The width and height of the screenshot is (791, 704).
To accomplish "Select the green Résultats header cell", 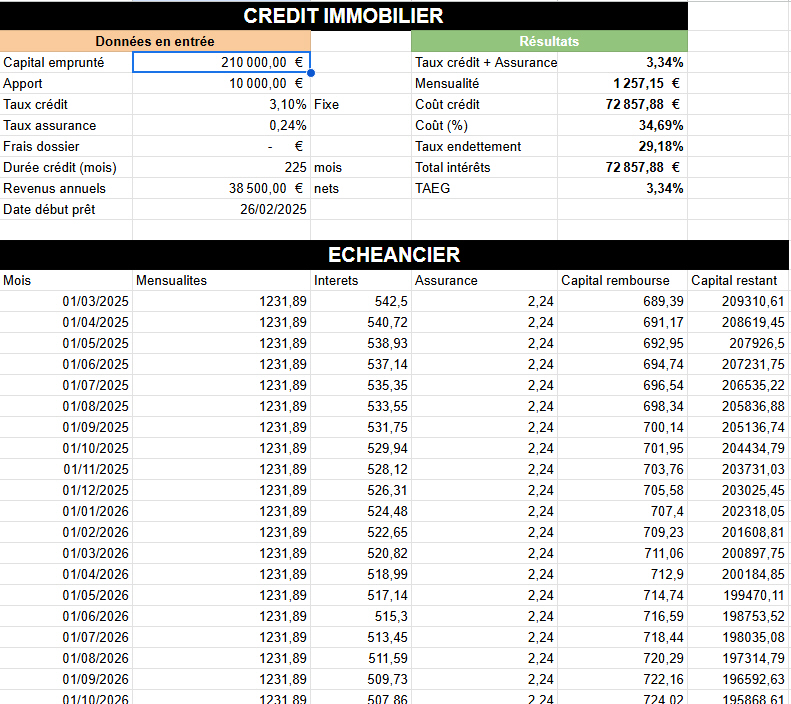I will pyautogui.click(x=549, y=41).
